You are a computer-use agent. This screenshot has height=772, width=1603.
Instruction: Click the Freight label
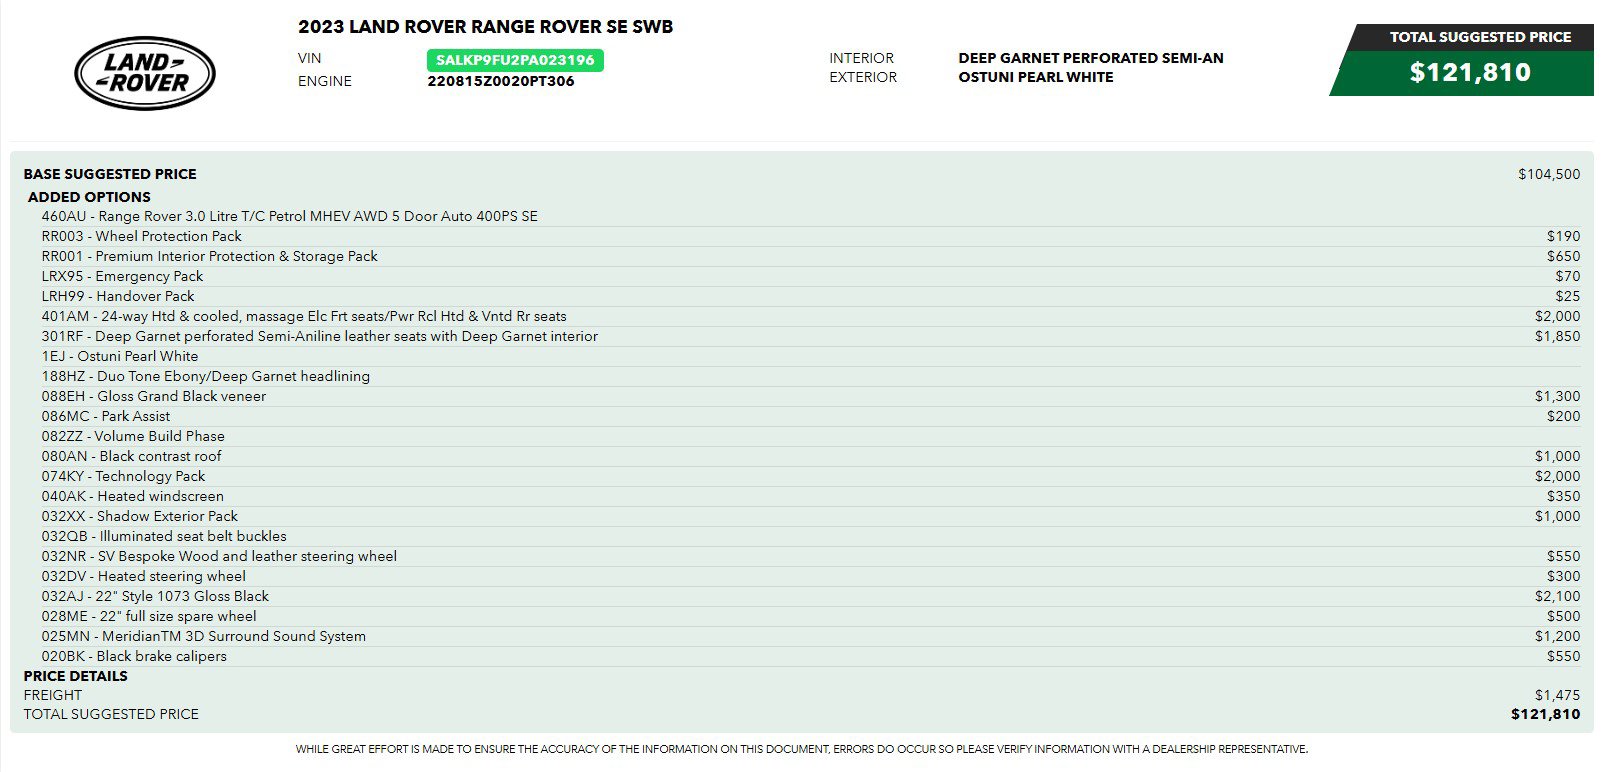53,695
